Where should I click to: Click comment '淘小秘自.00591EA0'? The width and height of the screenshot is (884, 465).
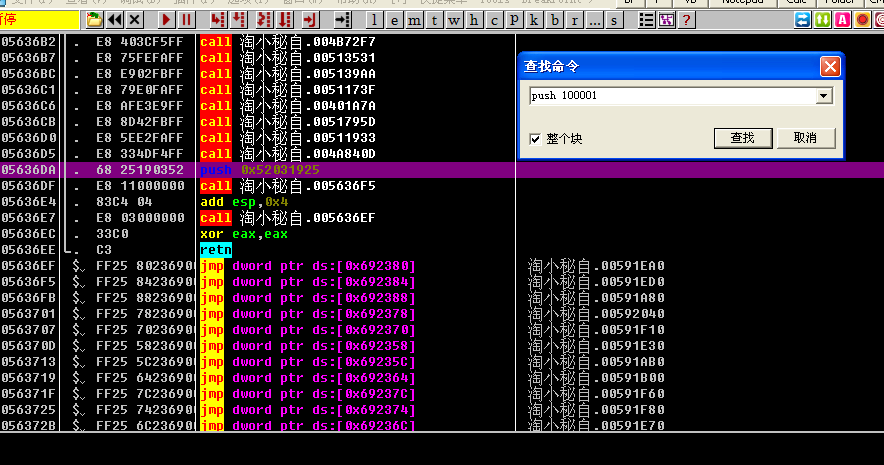(596, 266)
